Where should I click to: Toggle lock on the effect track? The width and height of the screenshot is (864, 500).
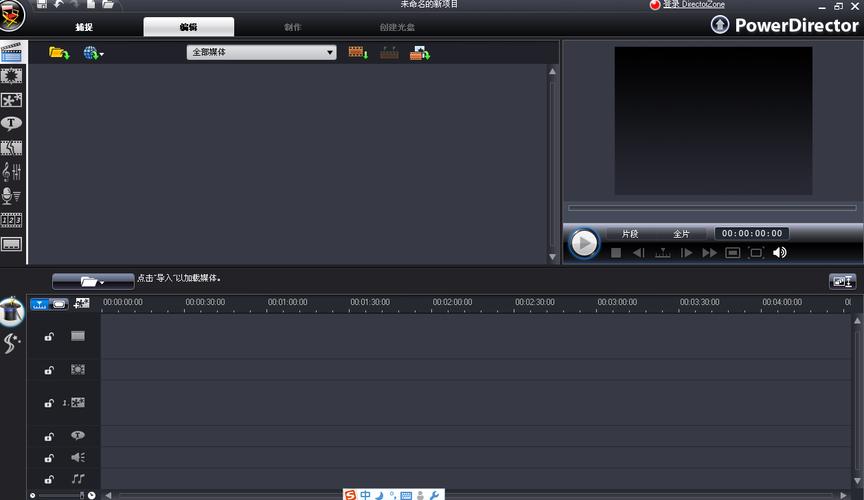pyautogui.click(x=49, y=370)
